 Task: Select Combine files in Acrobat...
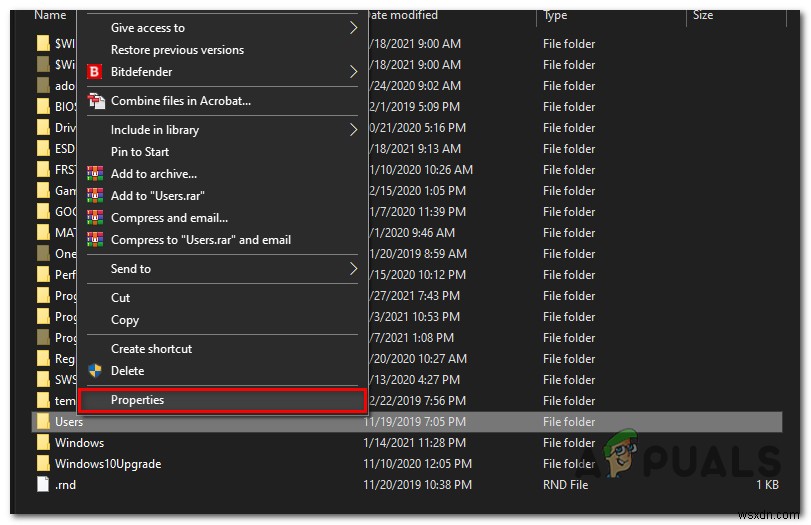[181, 101]
